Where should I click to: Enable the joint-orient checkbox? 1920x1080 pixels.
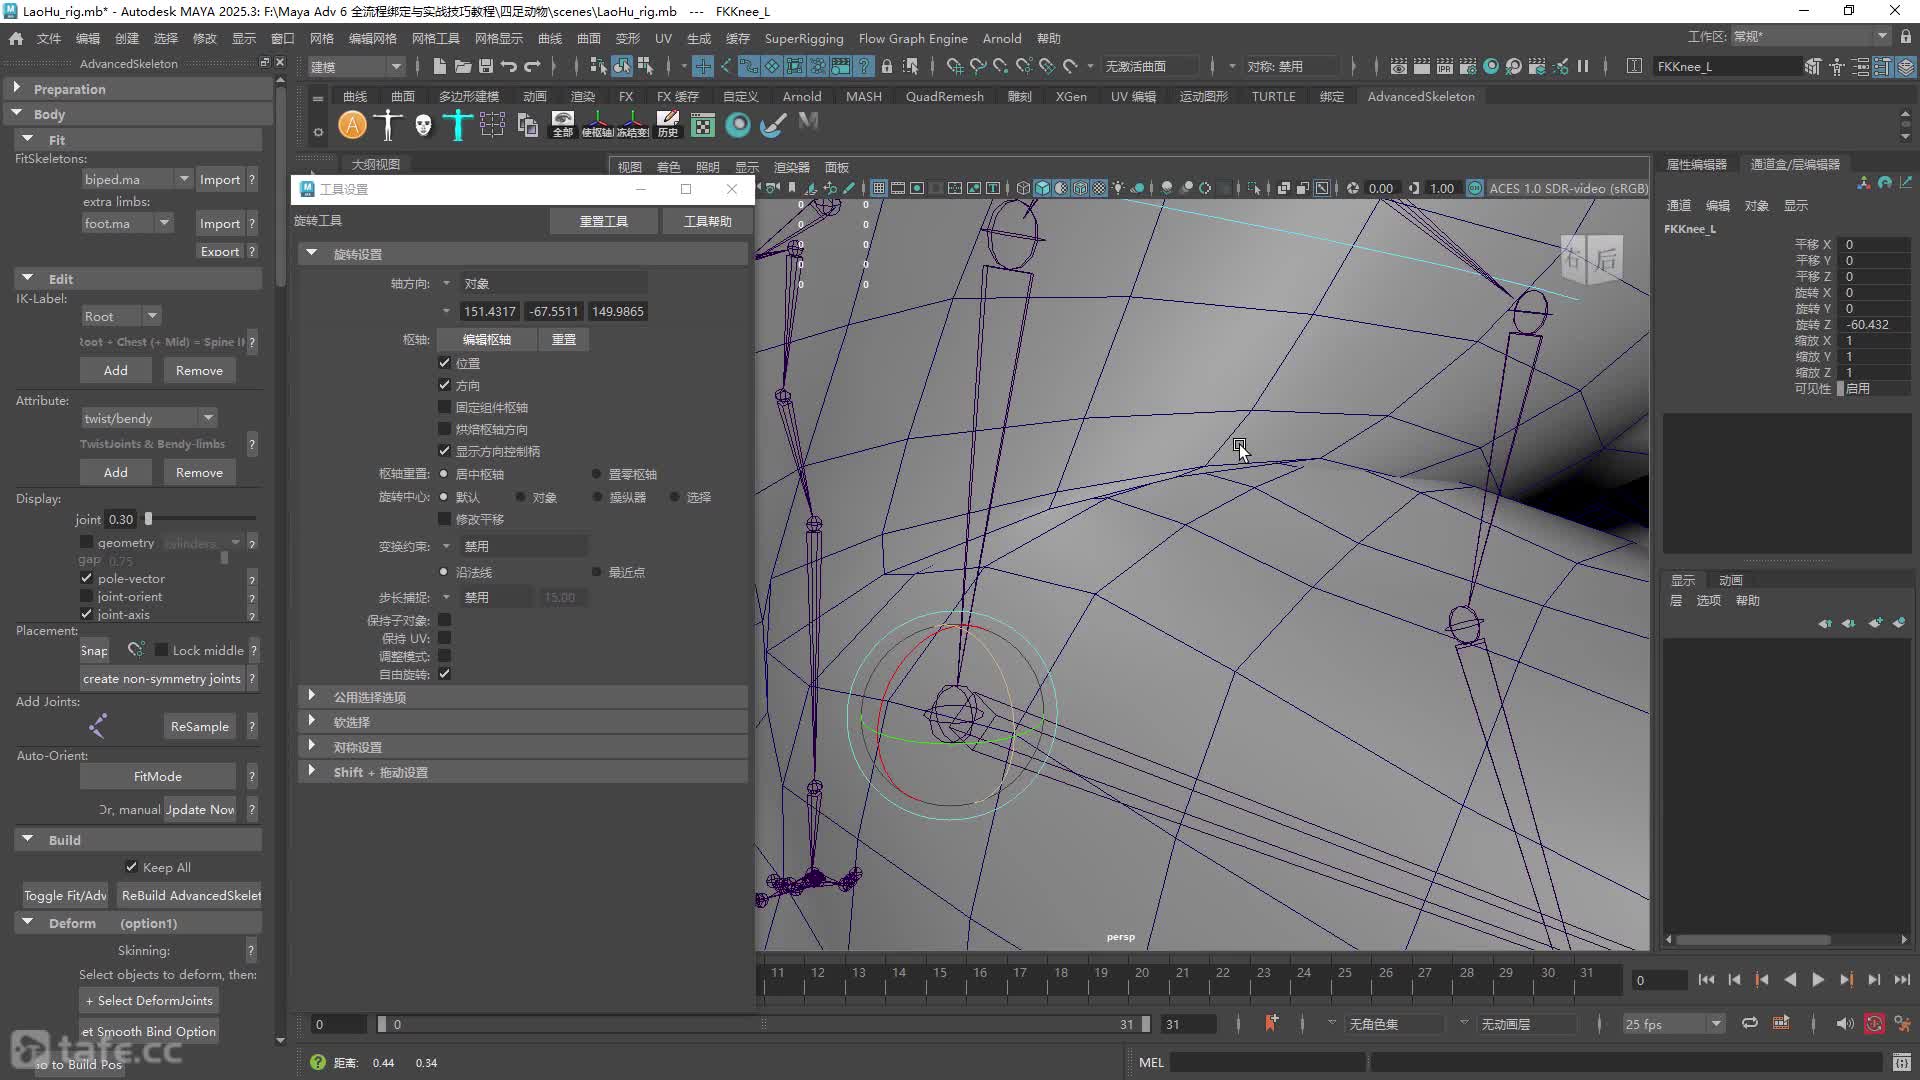[x=87, y=596]
